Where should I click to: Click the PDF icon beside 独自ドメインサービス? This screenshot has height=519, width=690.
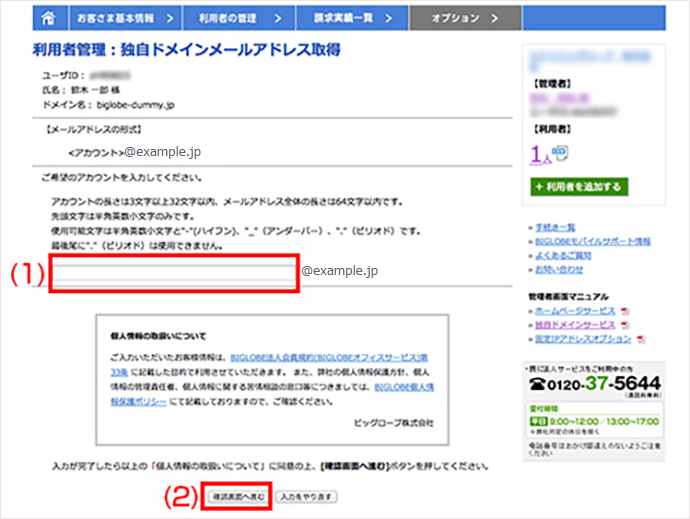click(x=625, y=326)
